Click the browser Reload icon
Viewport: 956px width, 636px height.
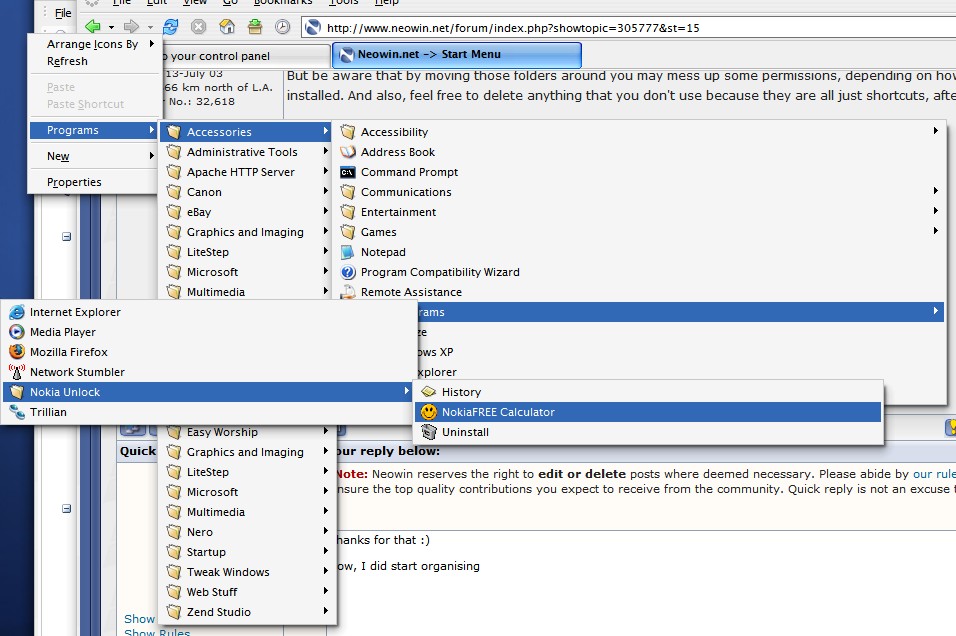(x=170, y=27)
